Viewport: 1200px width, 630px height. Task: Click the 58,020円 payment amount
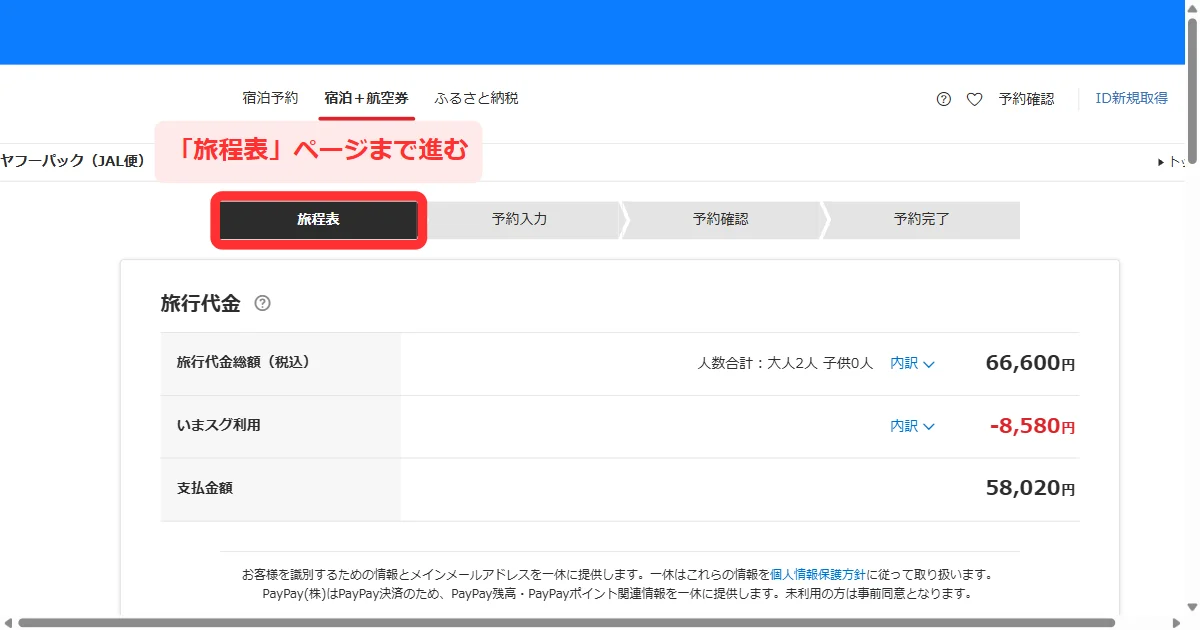click(x=1030, y=488)
